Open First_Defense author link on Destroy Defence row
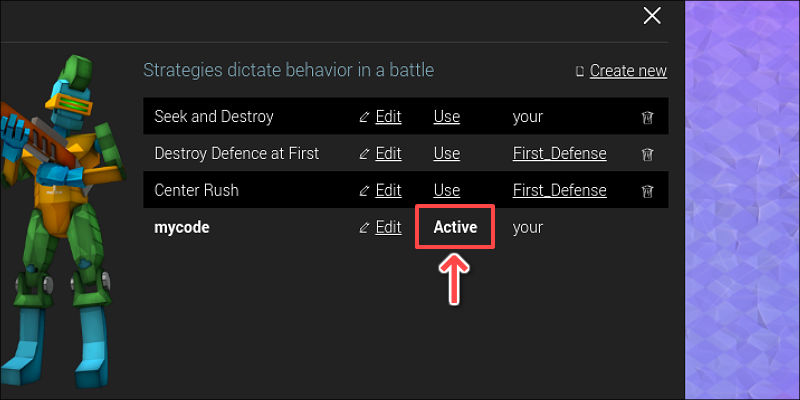The image size is (800, 400). [x=559, y=154]
